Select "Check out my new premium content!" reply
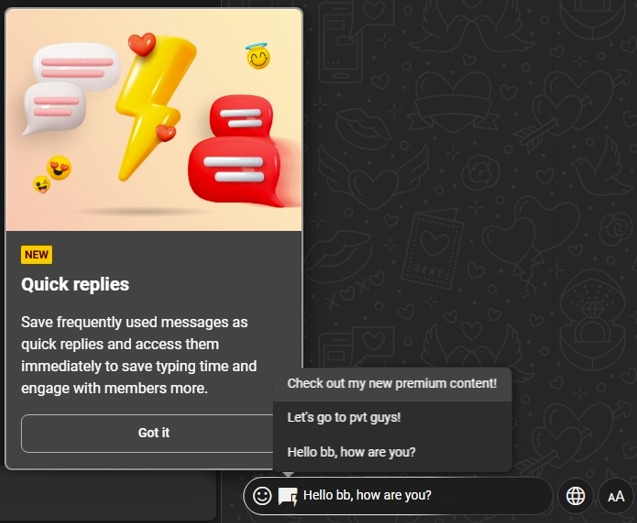The image size is (637, 523). click(392, 384)
